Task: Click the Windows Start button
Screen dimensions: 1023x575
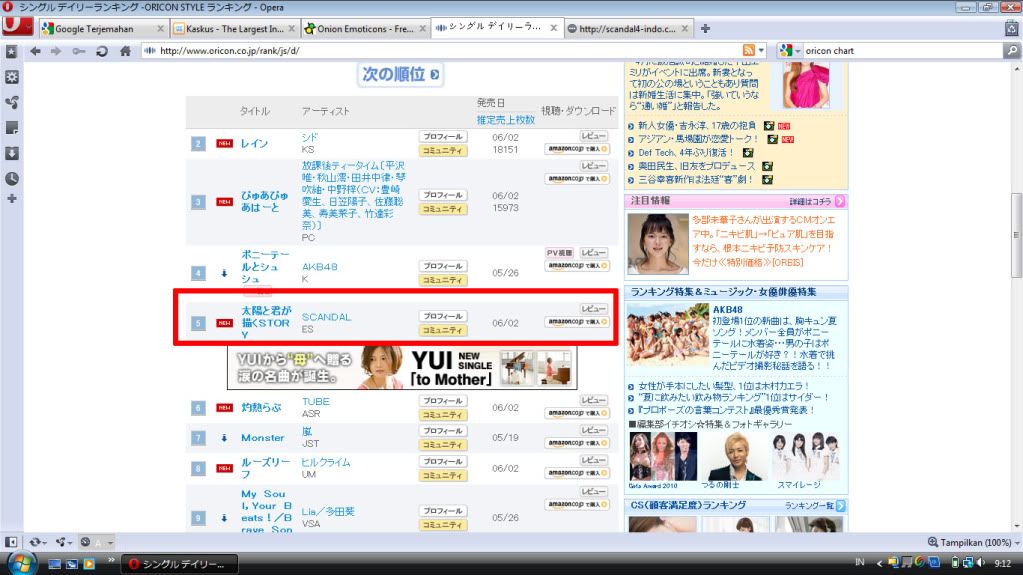Action: click(x=20, y=563)
